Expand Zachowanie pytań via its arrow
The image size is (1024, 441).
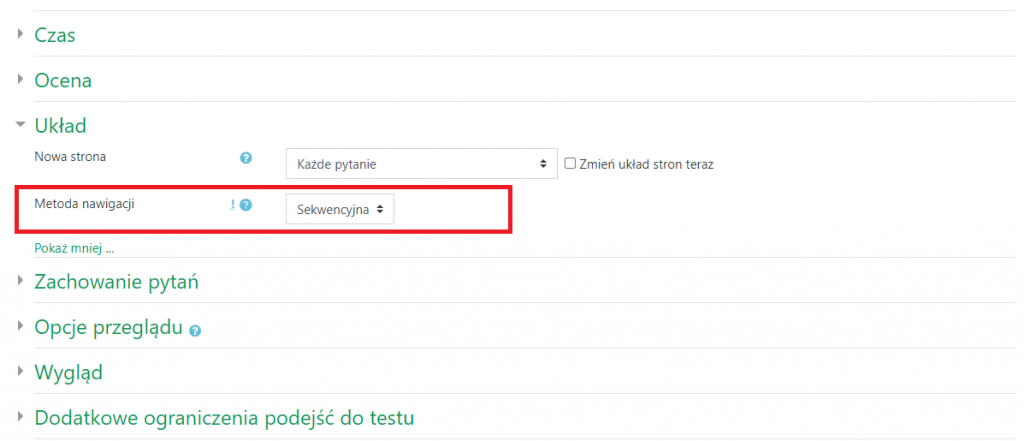(x=21, y=280)
